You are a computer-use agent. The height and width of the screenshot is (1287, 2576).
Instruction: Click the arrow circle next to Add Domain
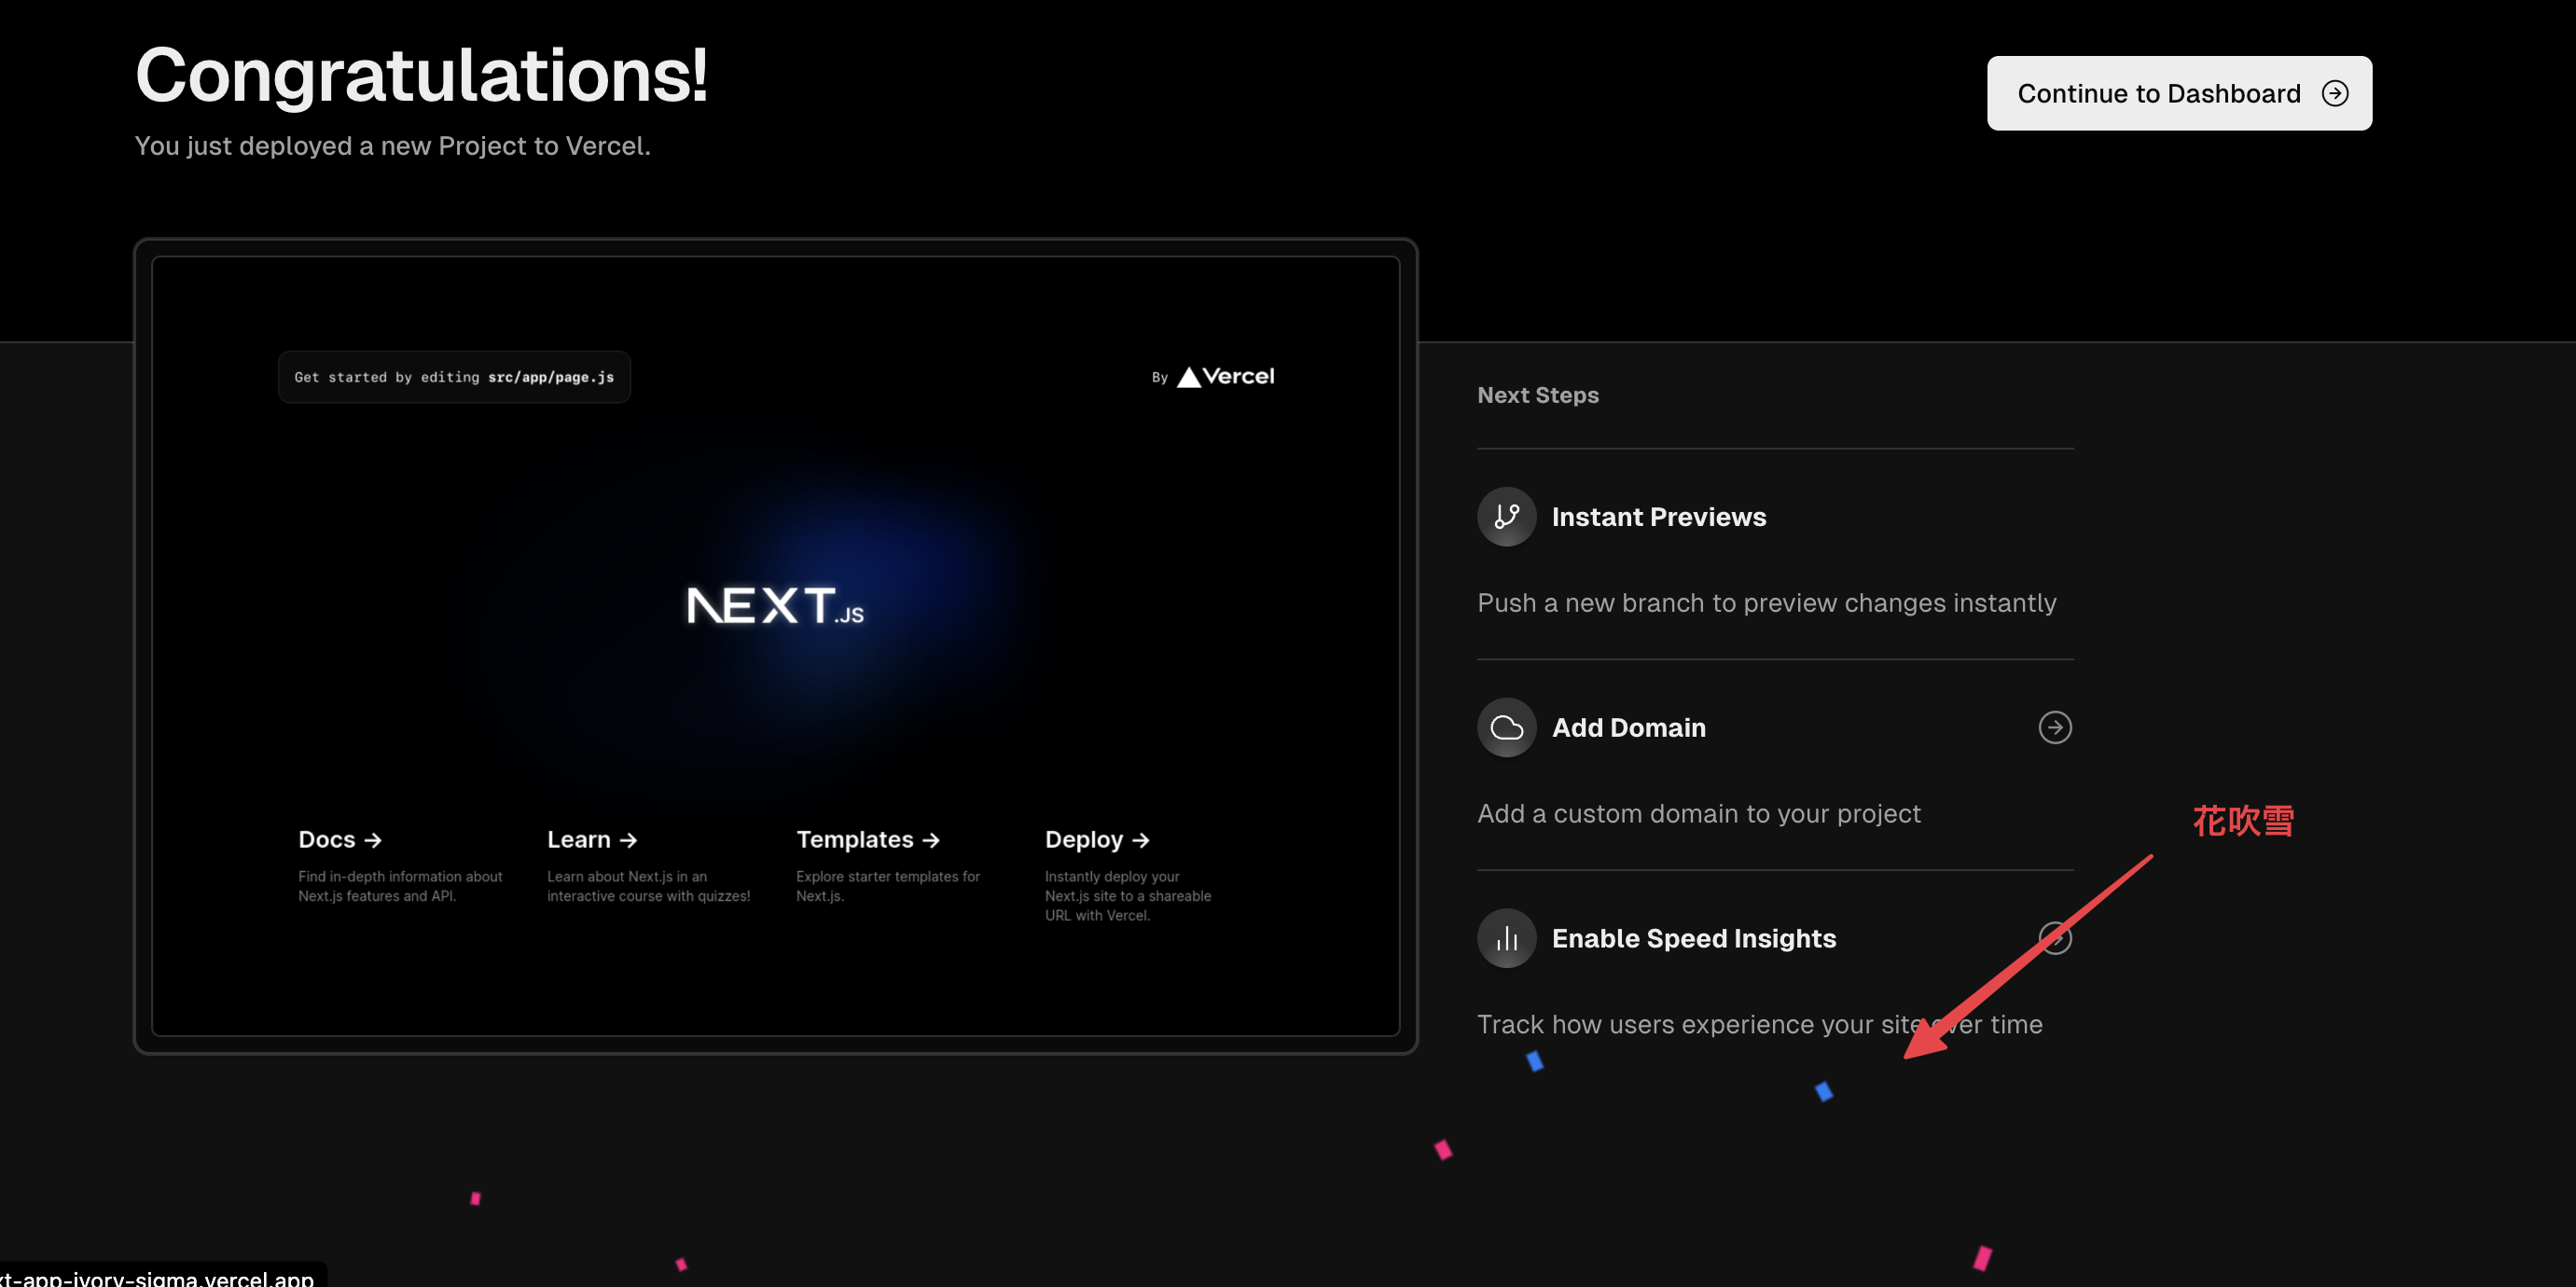click(x=2055, y=727)
